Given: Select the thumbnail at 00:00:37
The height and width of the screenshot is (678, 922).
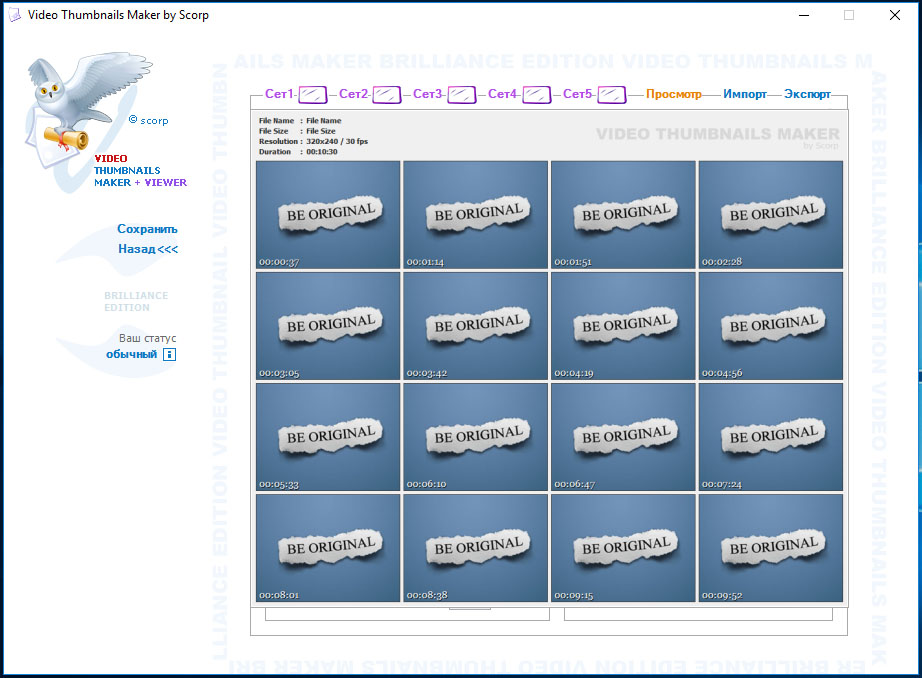Looking at the screenshot, I should pyautogui.click(x=328, y=215).
